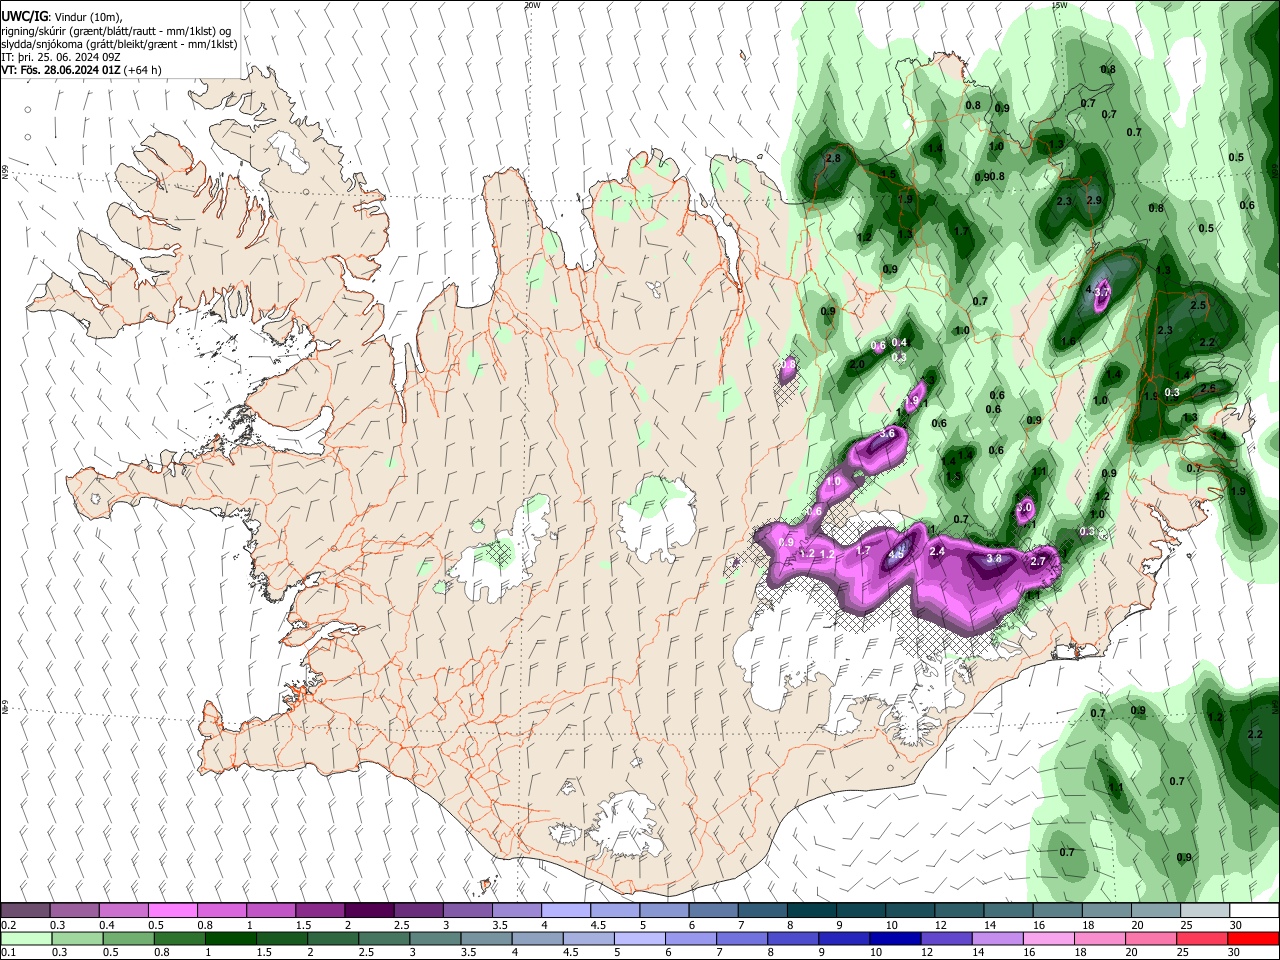Click the violet swatch labelled 12 in lower legend
Screen dimensions: 1280x960
pyautogui.click(x=947, y=939)
